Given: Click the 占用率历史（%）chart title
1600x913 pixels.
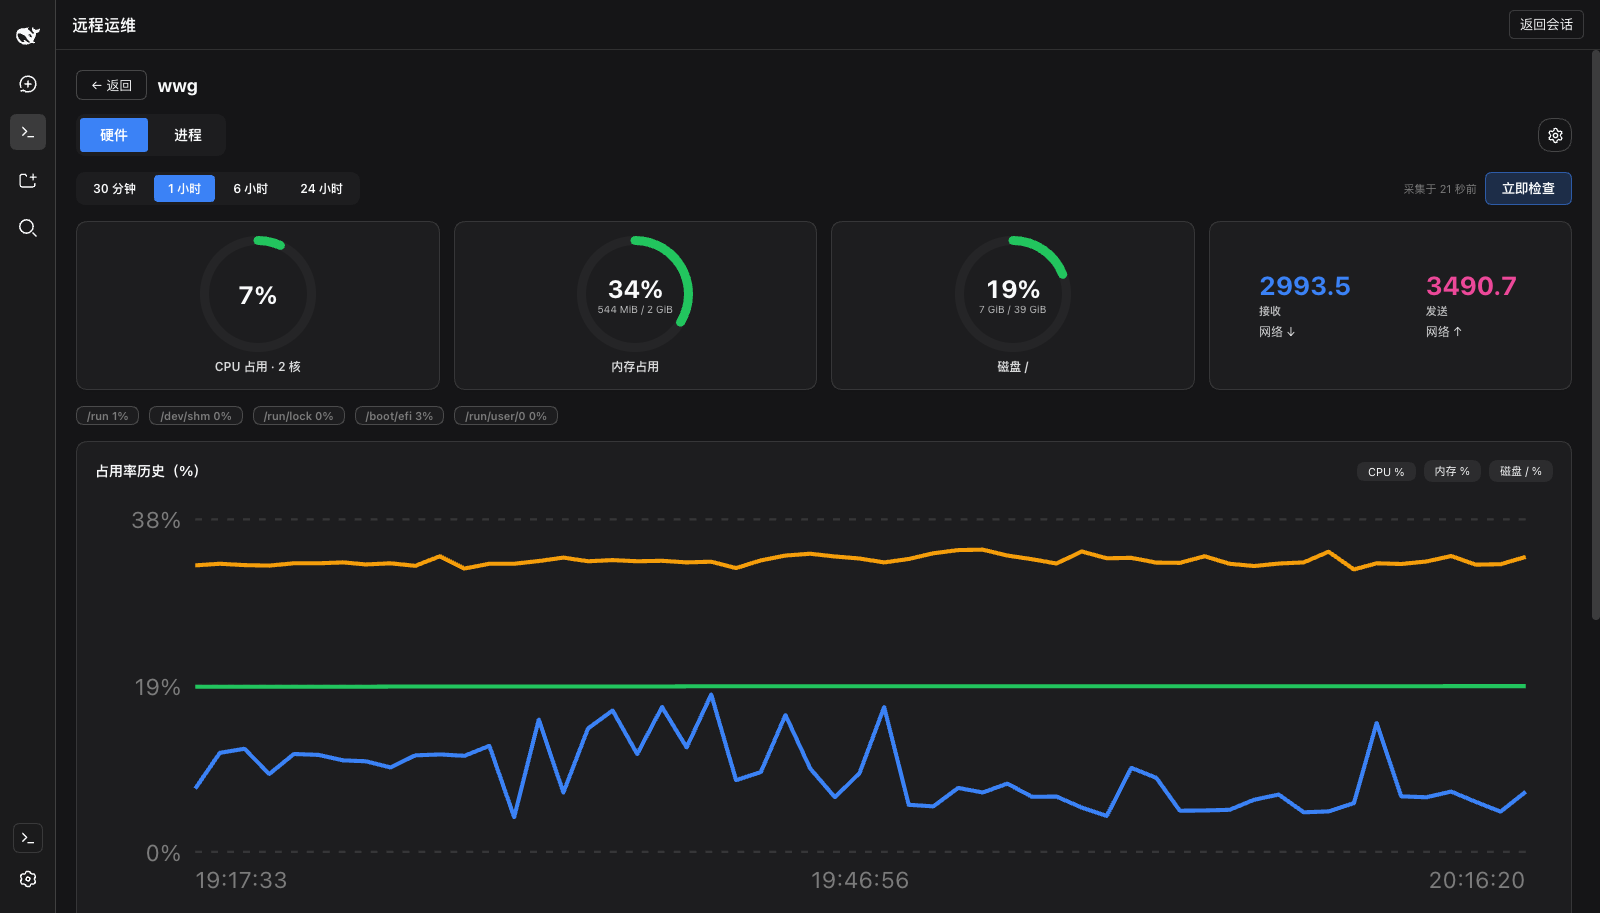Looking at the screenshot, I should click(148, 471).
